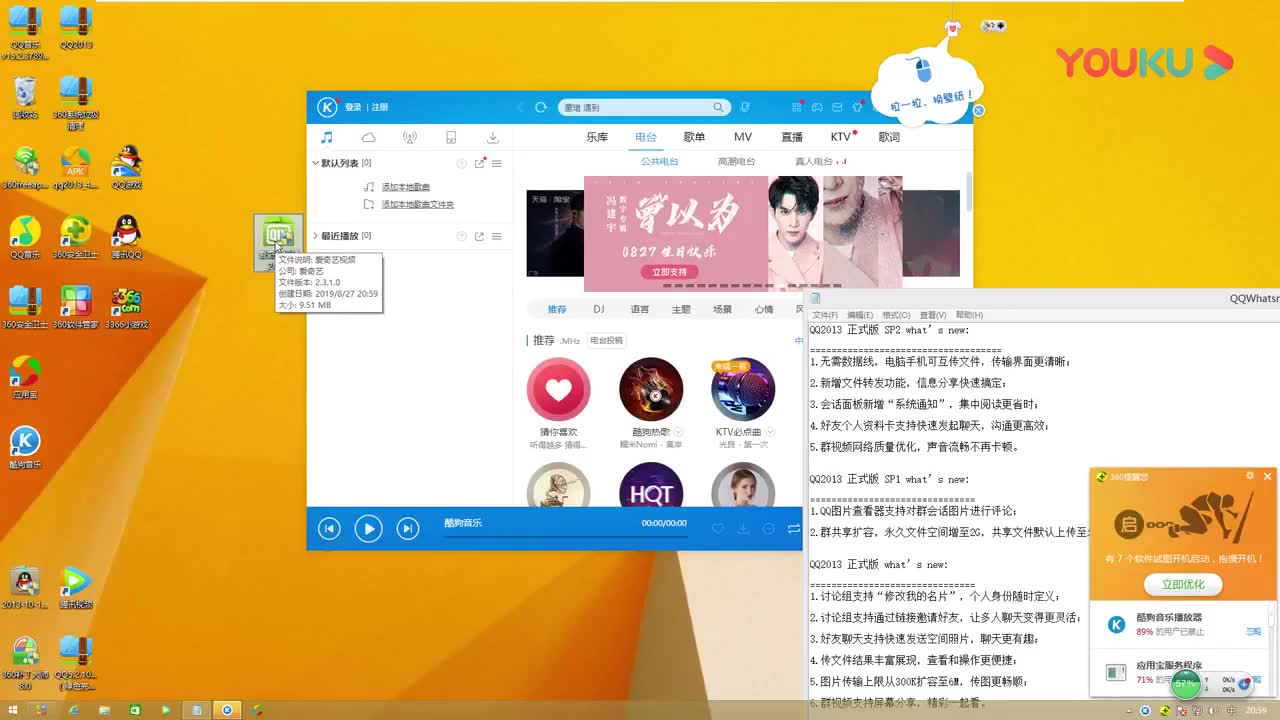Open the game controller icon in header
Screen dimensions: 1280x720
817,107
